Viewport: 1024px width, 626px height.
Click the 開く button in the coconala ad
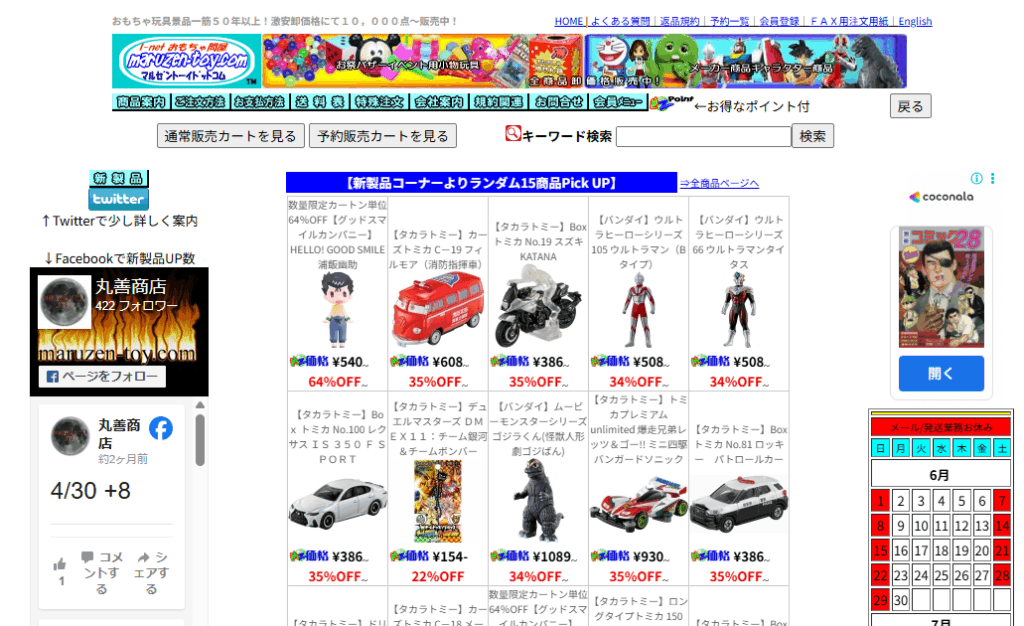tap(941, 373)
